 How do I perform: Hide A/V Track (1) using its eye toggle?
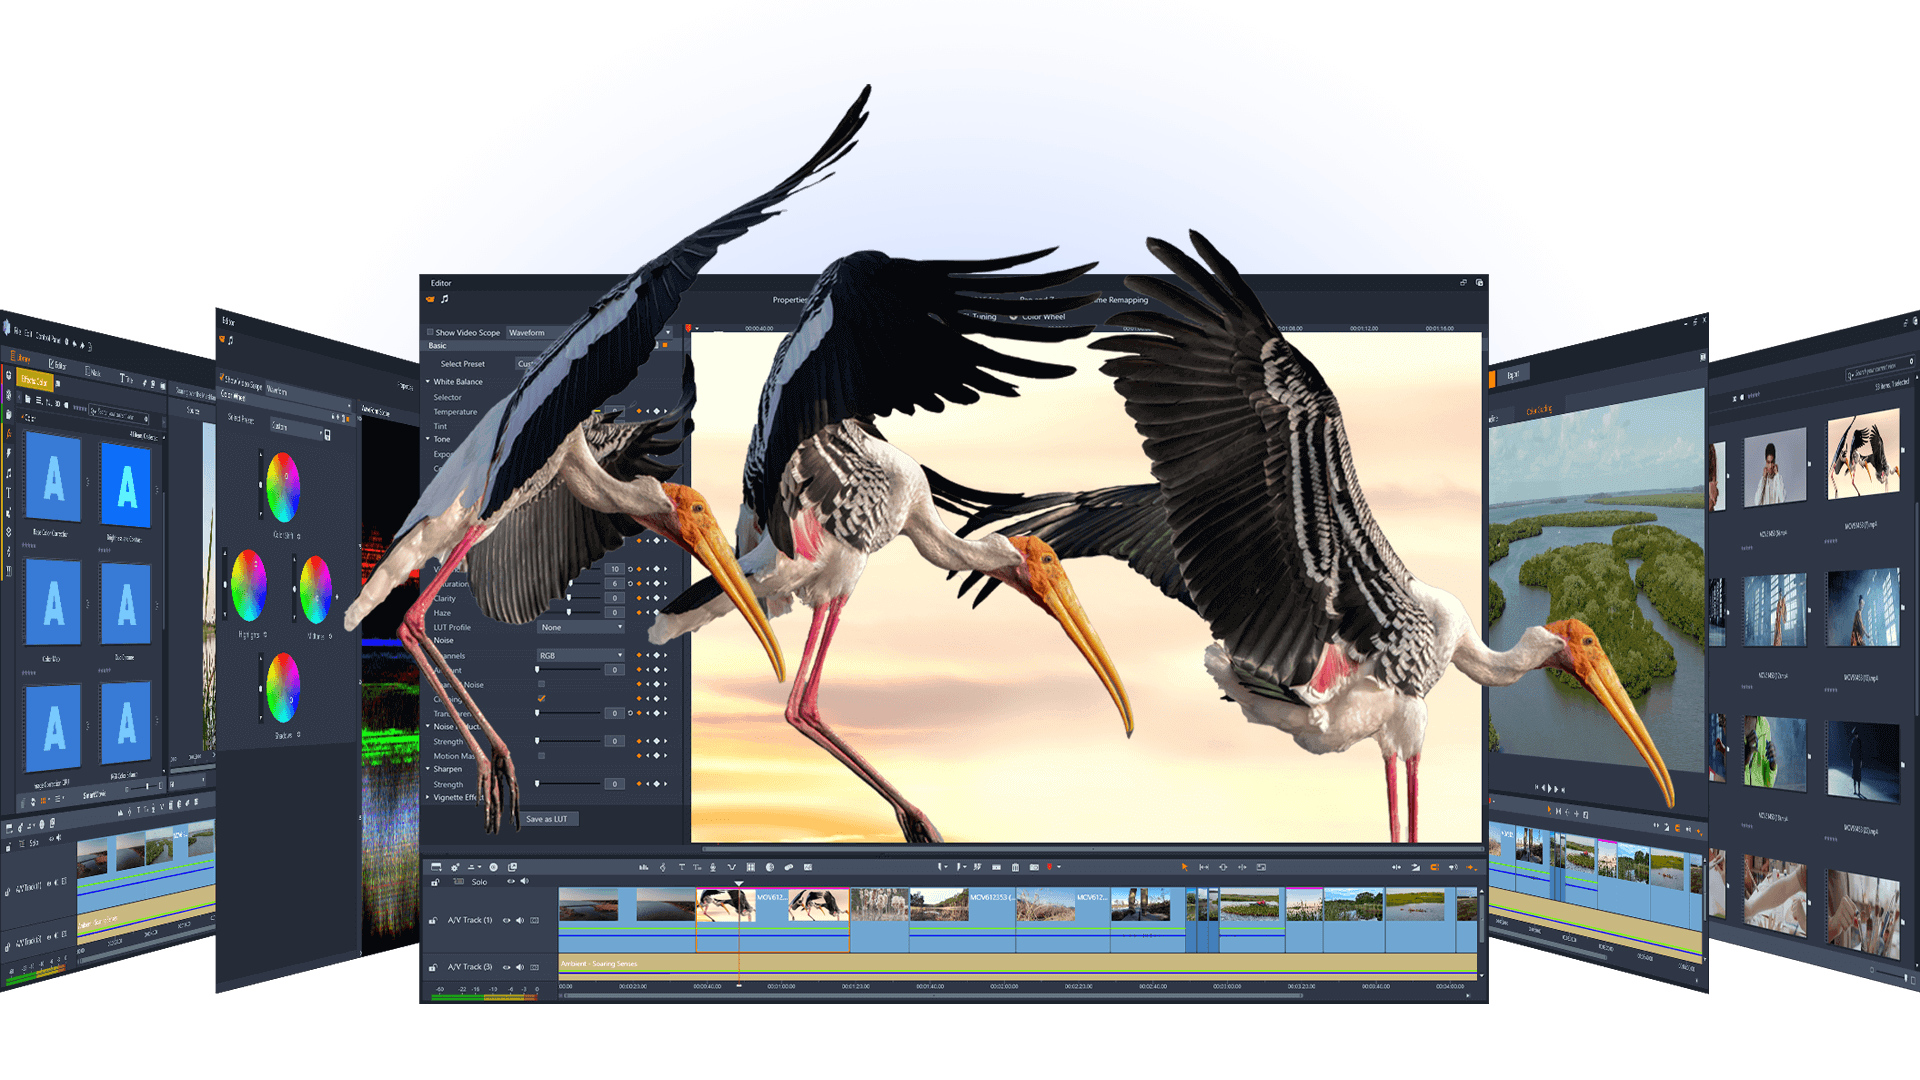[x=506, y=920]
